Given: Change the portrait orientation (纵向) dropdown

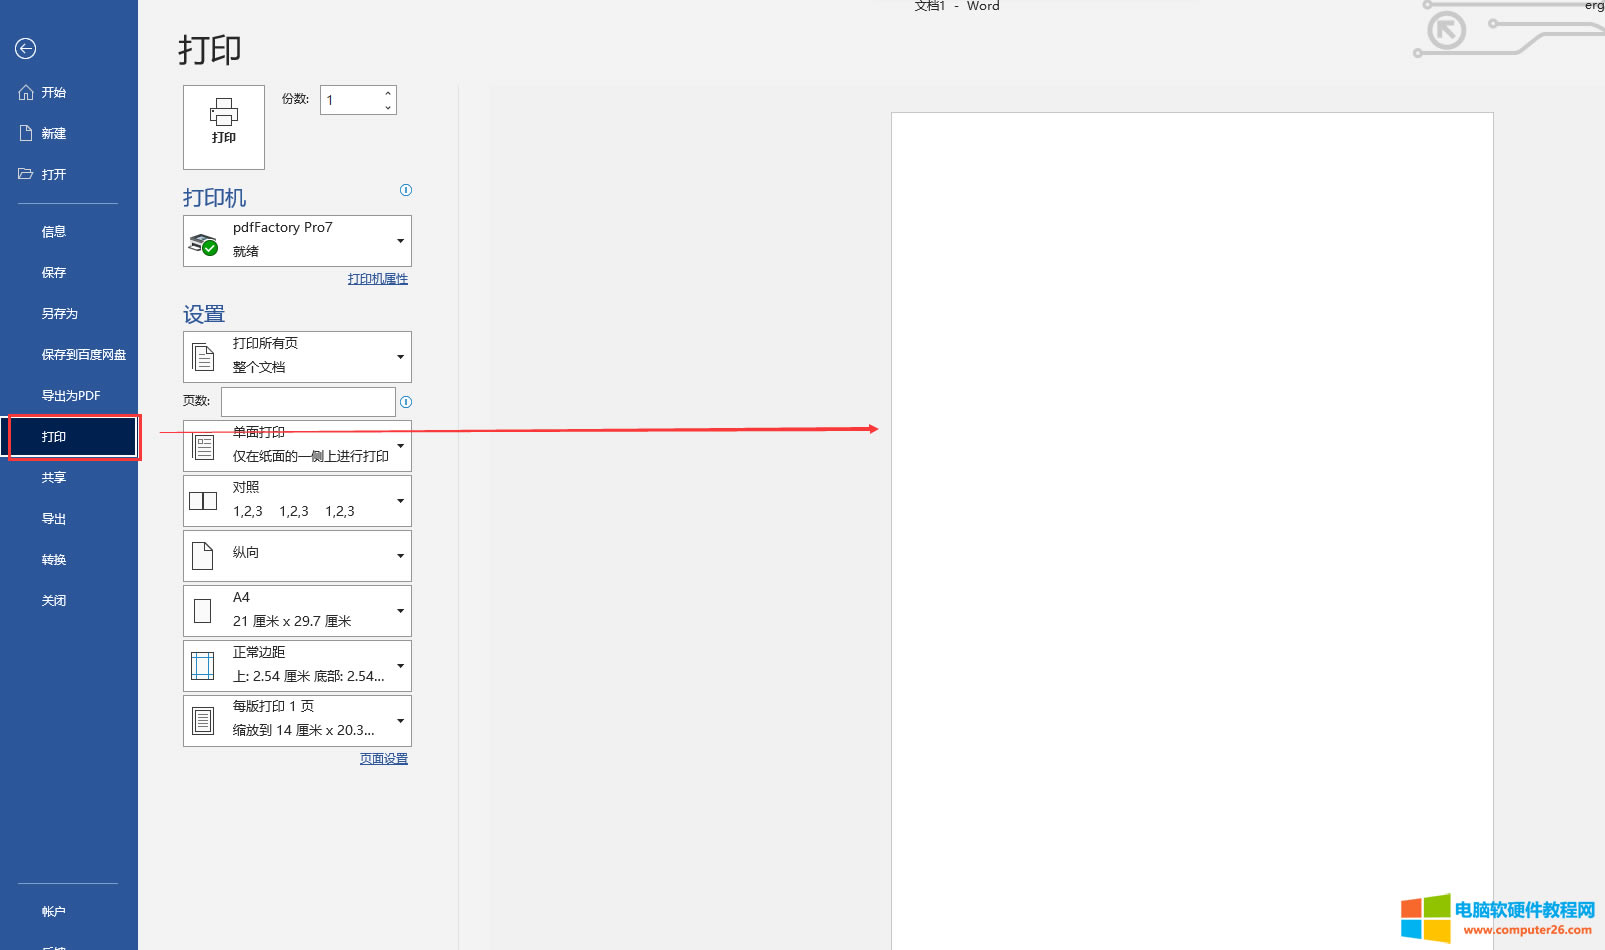Looking at the screenshot, I should 297,556.
